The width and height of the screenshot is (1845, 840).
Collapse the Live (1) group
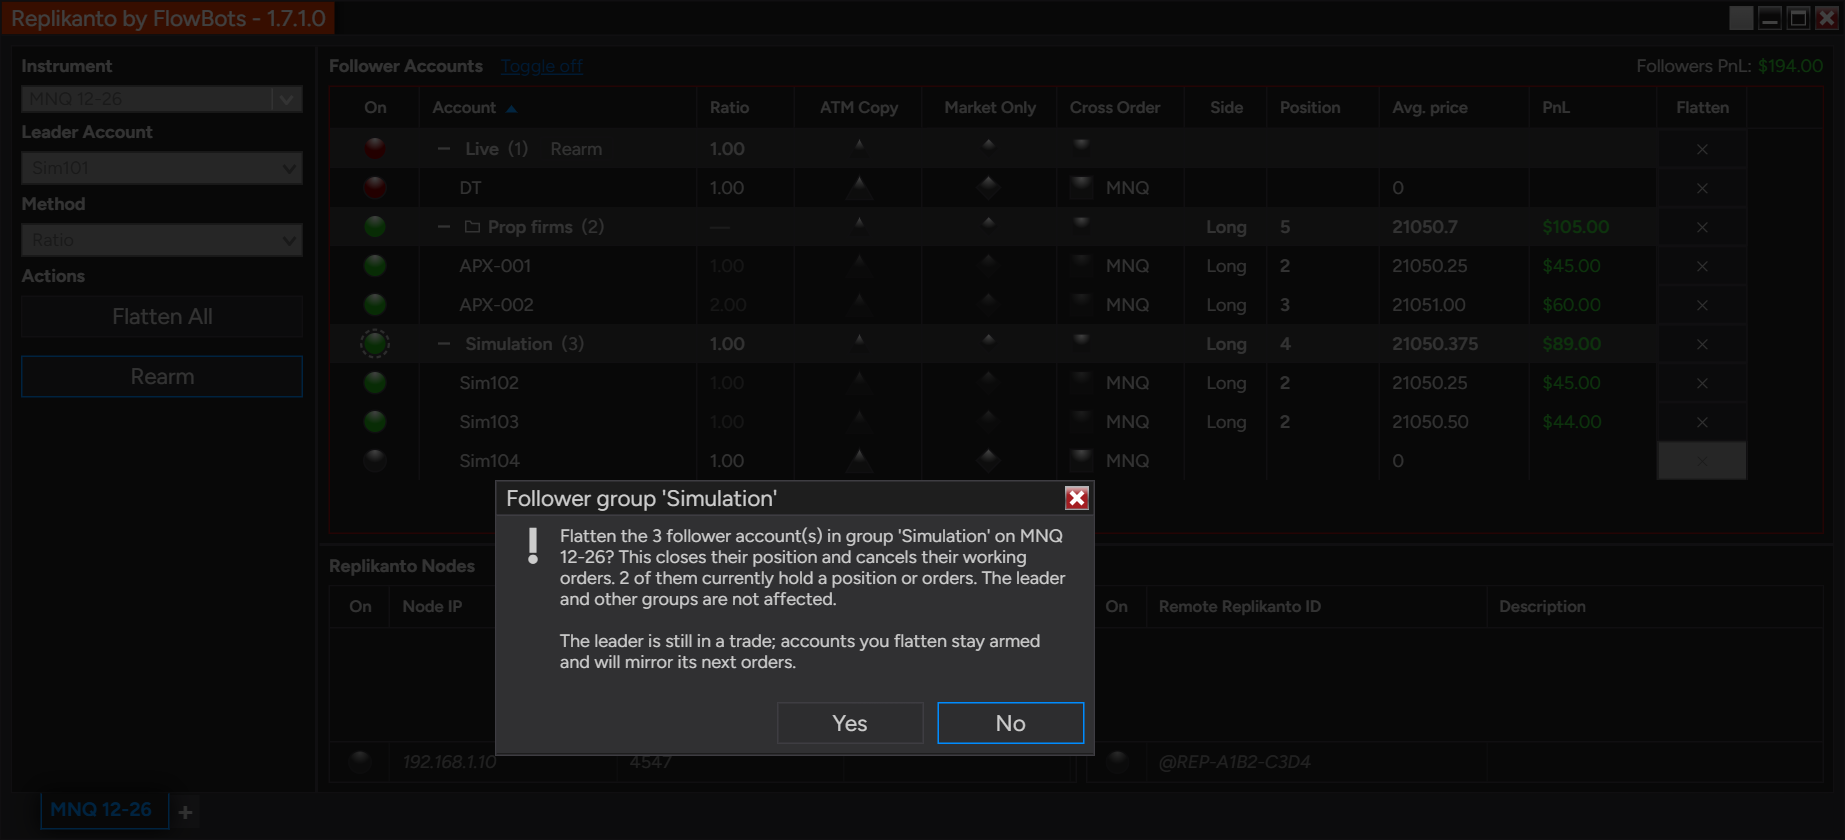coord(444,149)
